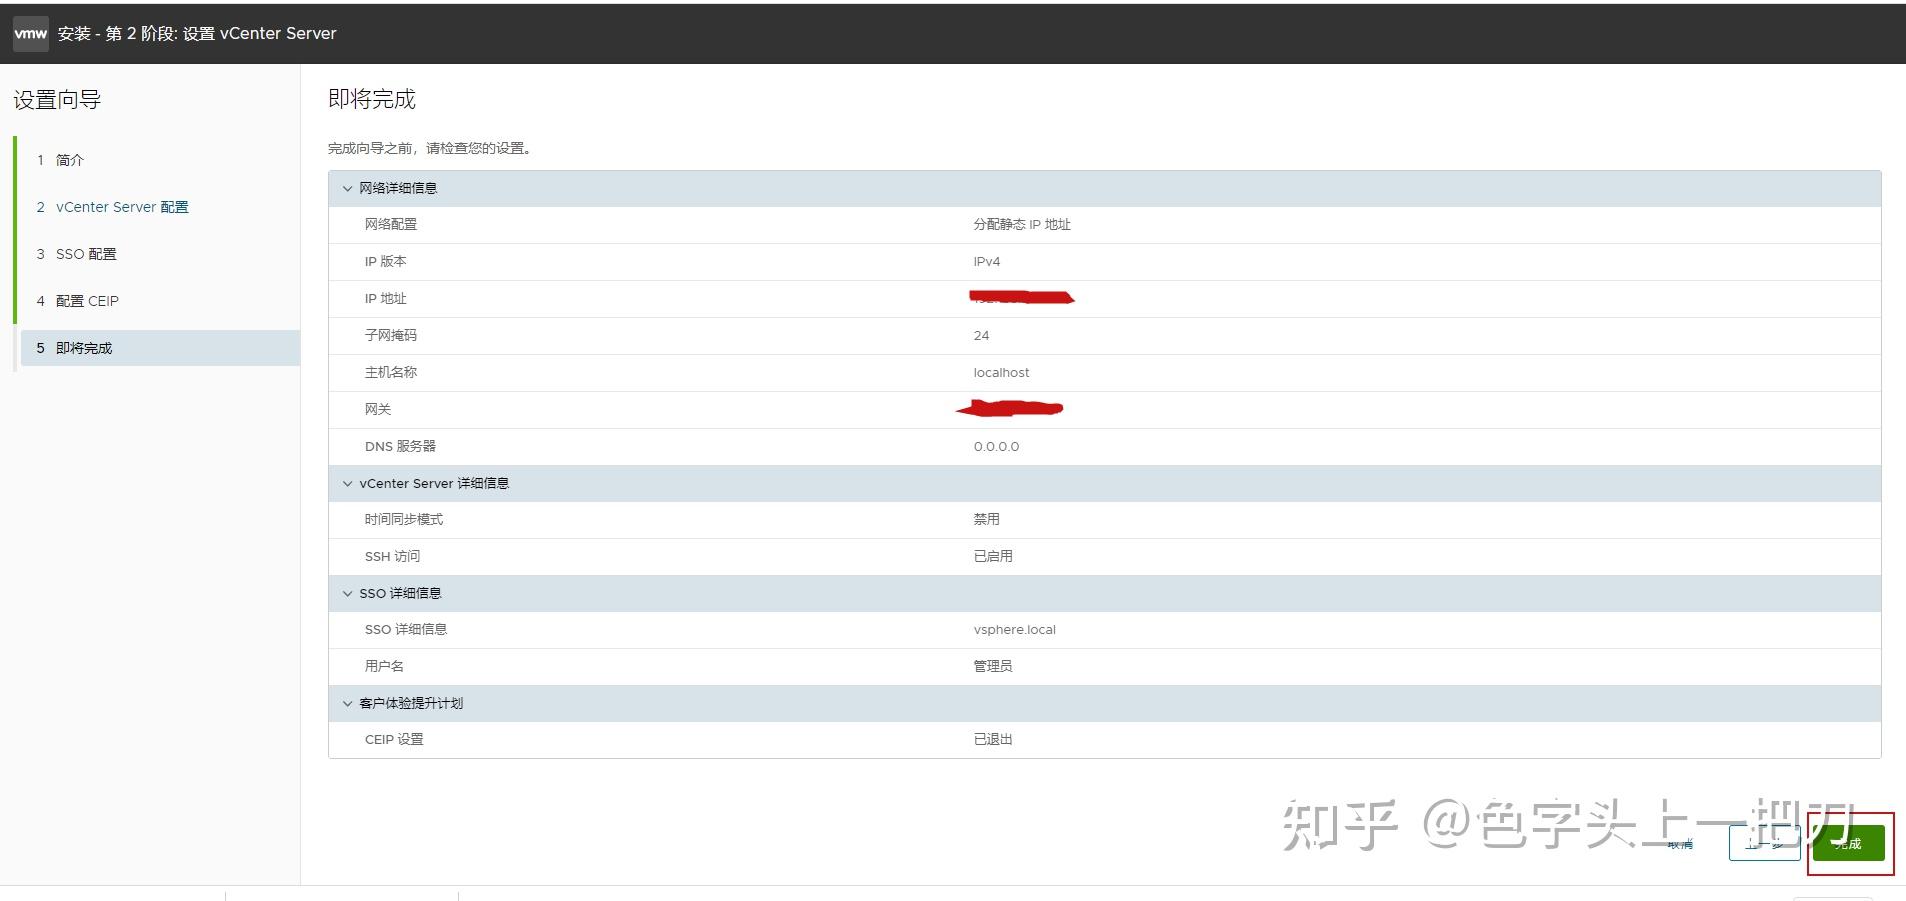Click the 用户名 value 管理员

(x=993, y=666)
